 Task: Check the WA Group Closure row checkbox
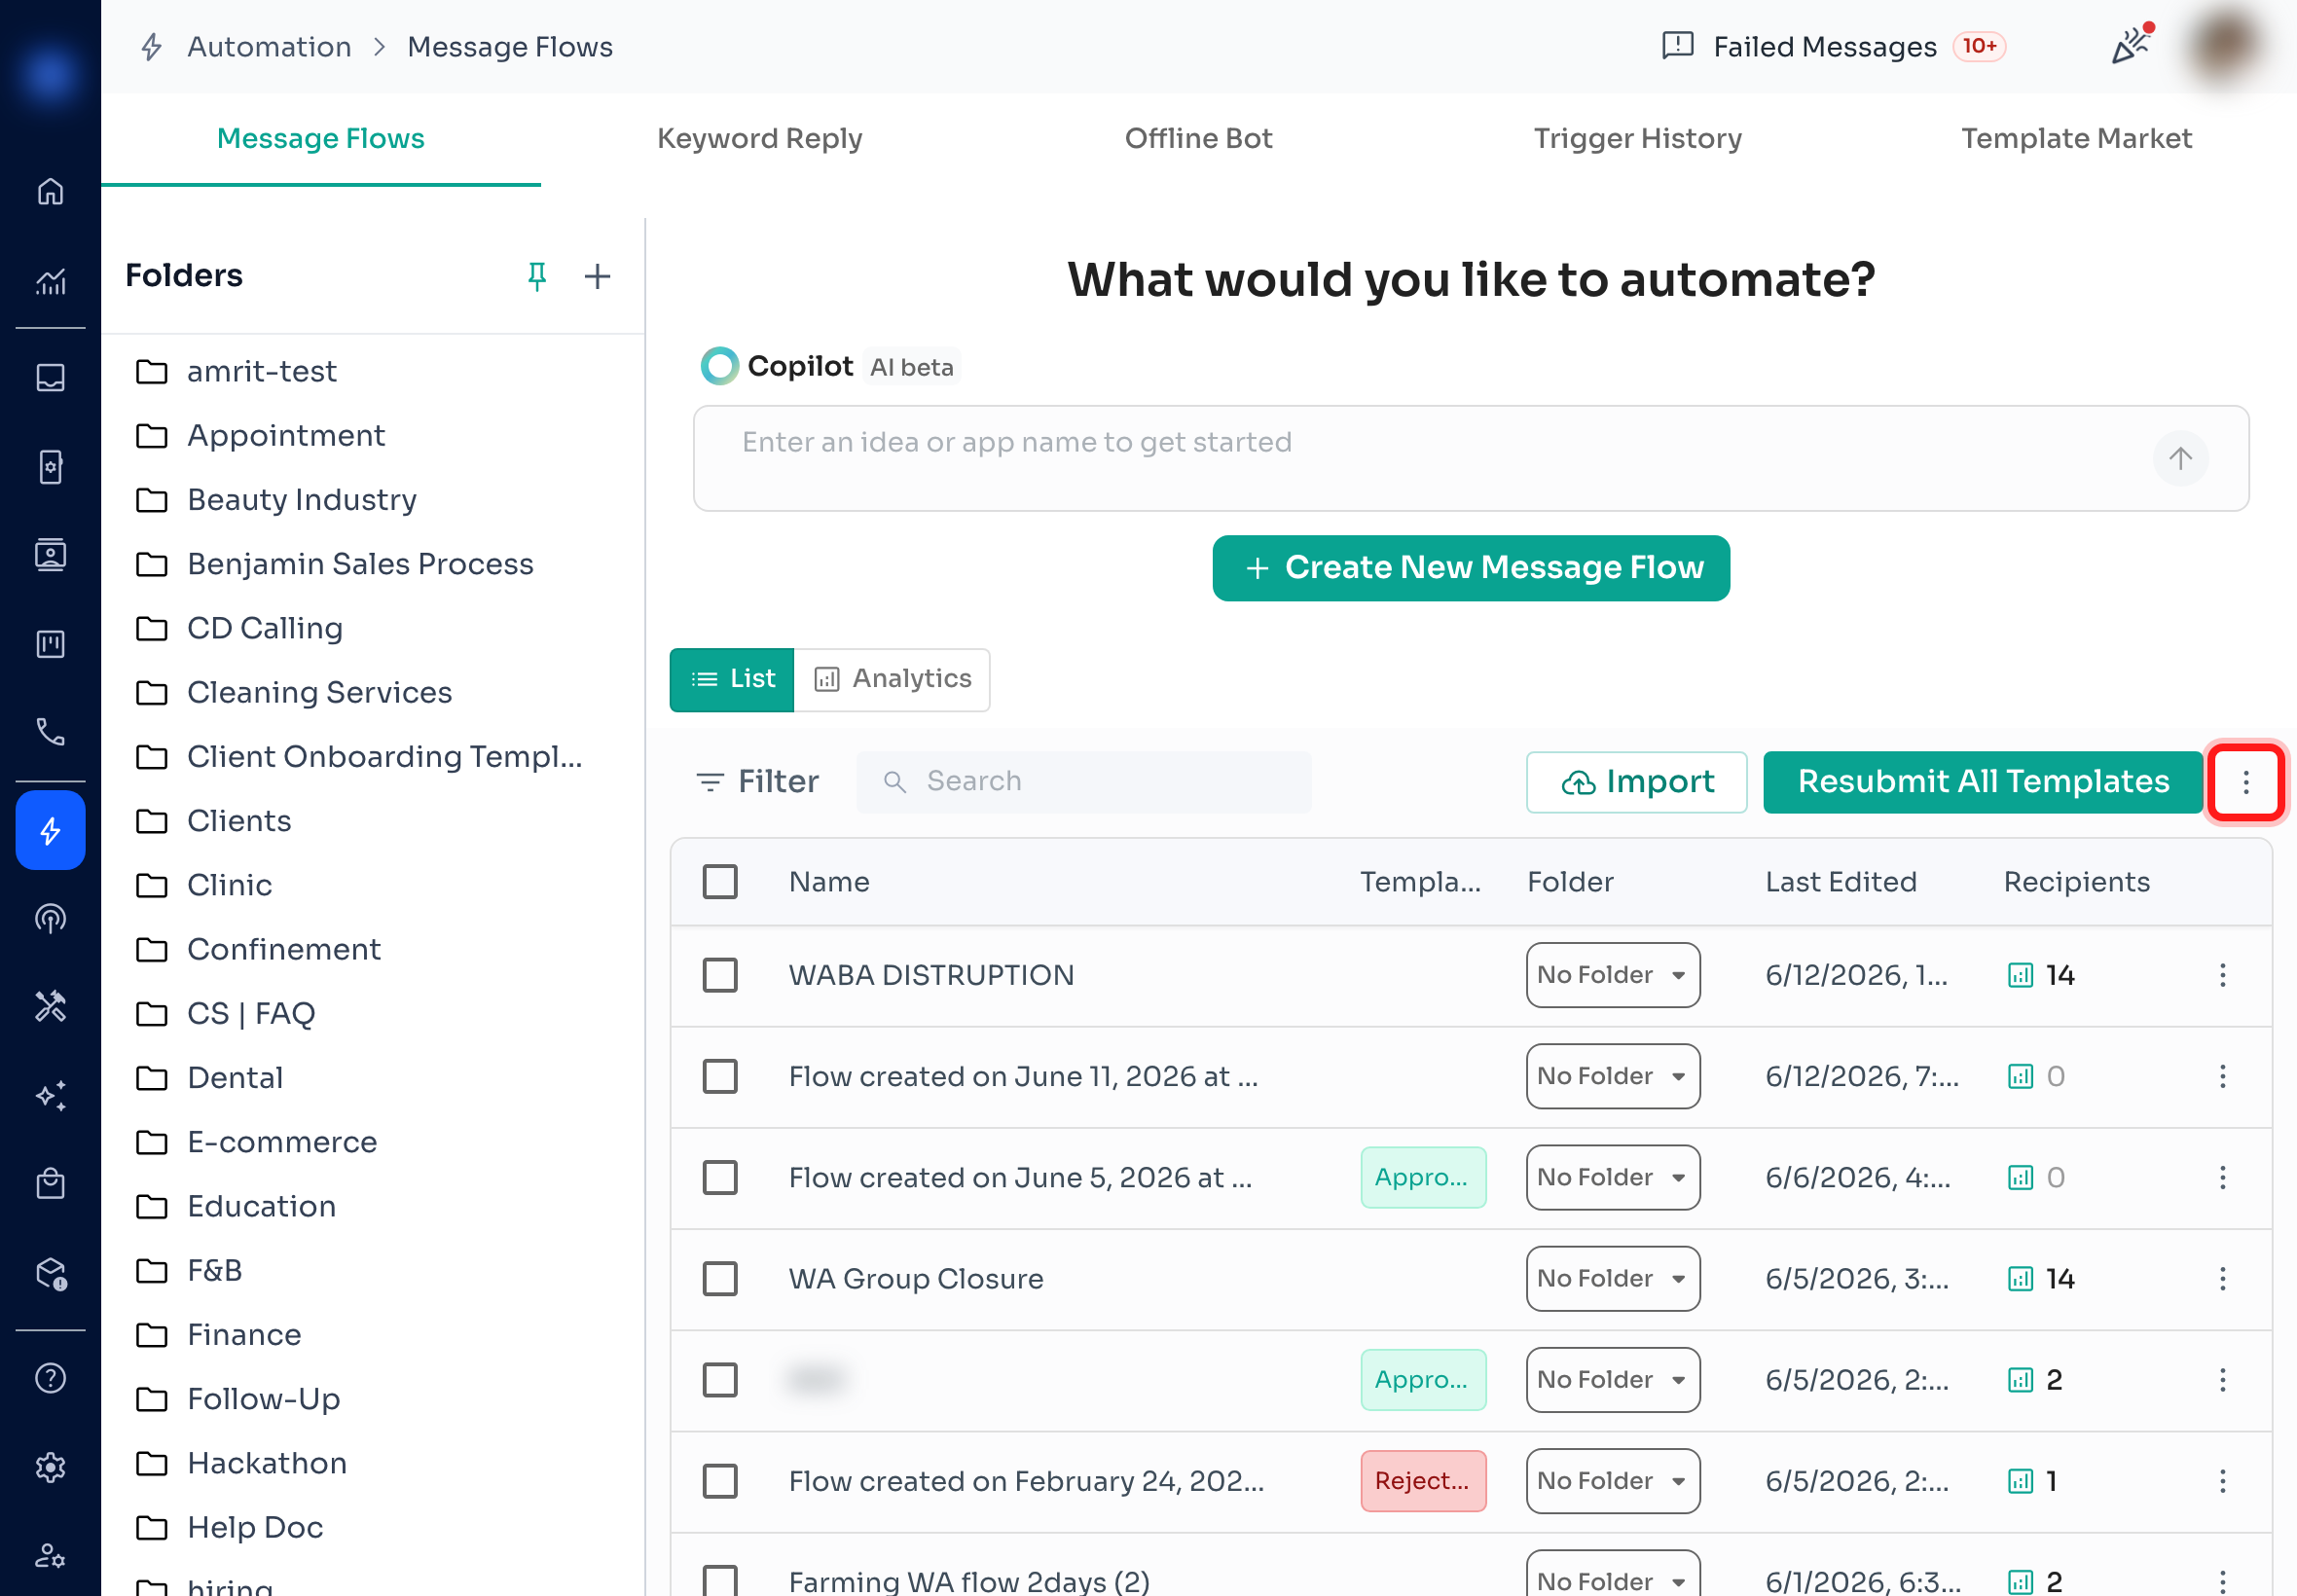pos(719,1278)
